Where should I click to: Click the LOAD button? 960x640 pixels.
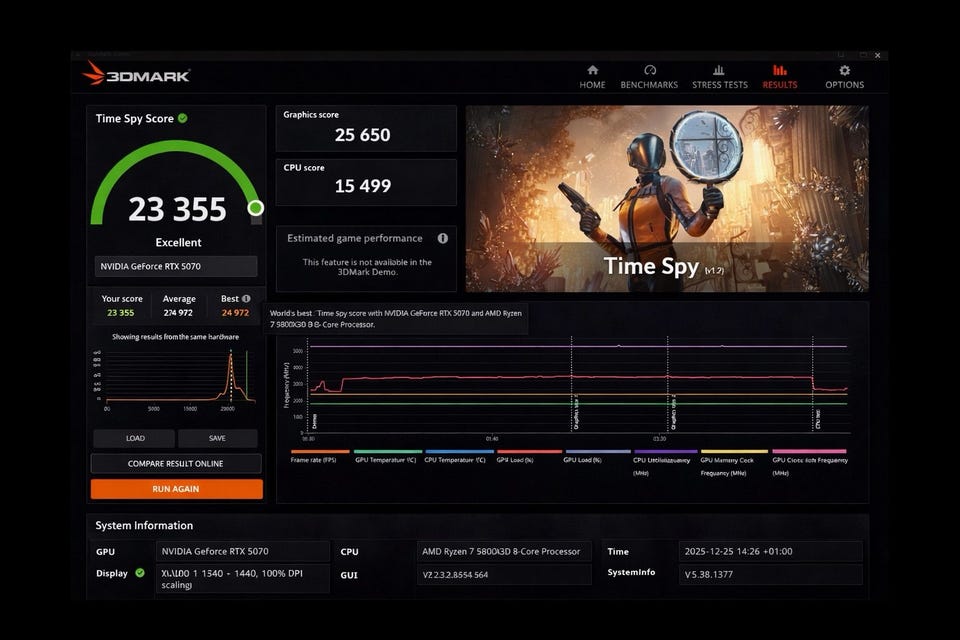pyautogui.click(x=135, y=439)
